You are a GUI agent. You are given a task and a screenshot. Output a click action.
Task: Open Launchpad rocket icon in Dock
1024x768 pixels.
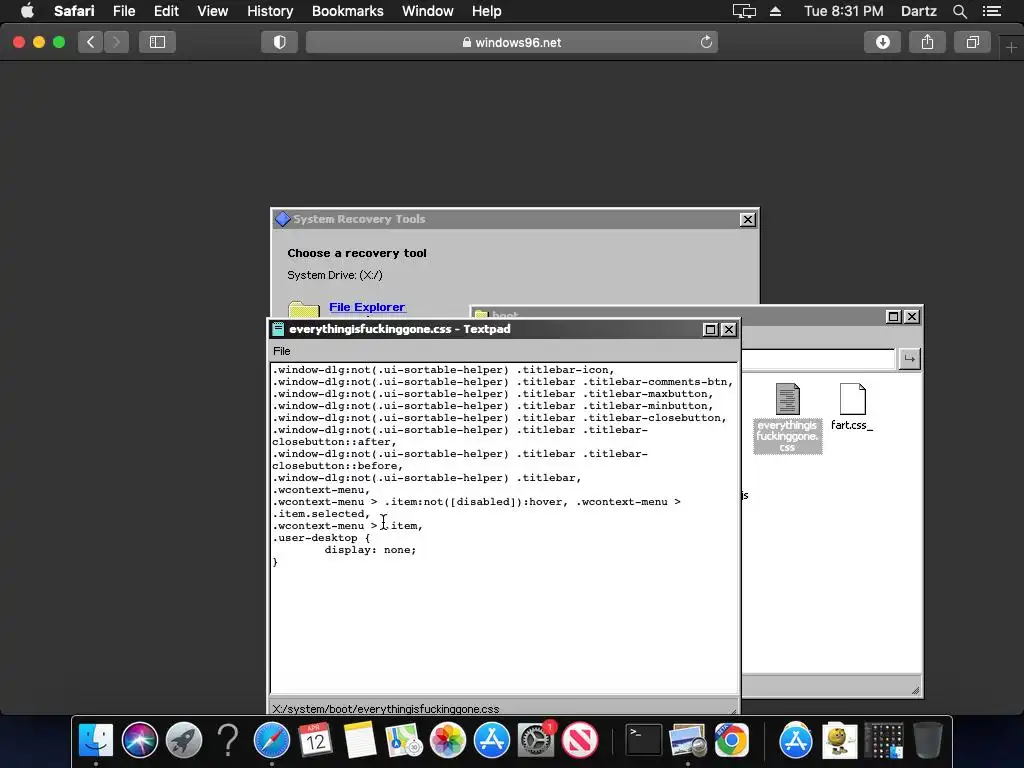point(184,740)
